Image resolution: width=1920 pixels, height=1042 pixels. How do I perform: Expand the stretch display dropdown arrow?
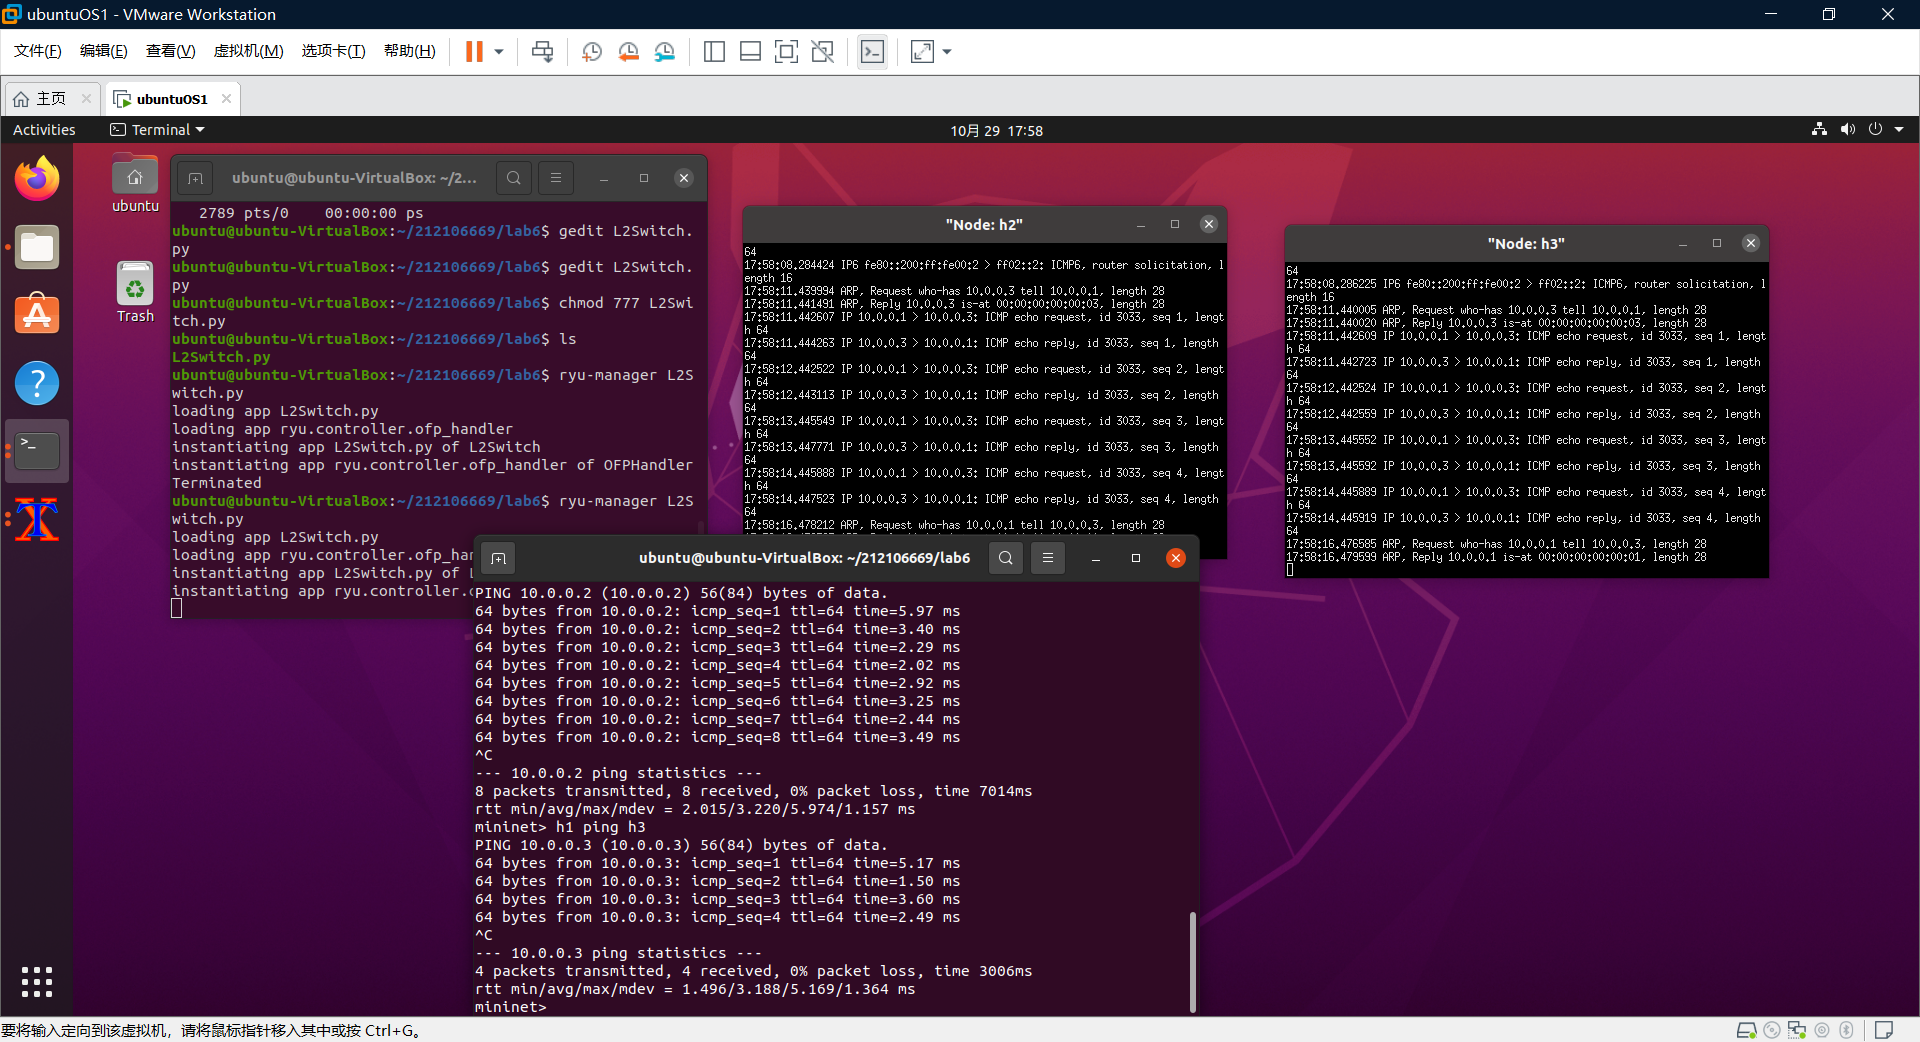coord(947,51)
